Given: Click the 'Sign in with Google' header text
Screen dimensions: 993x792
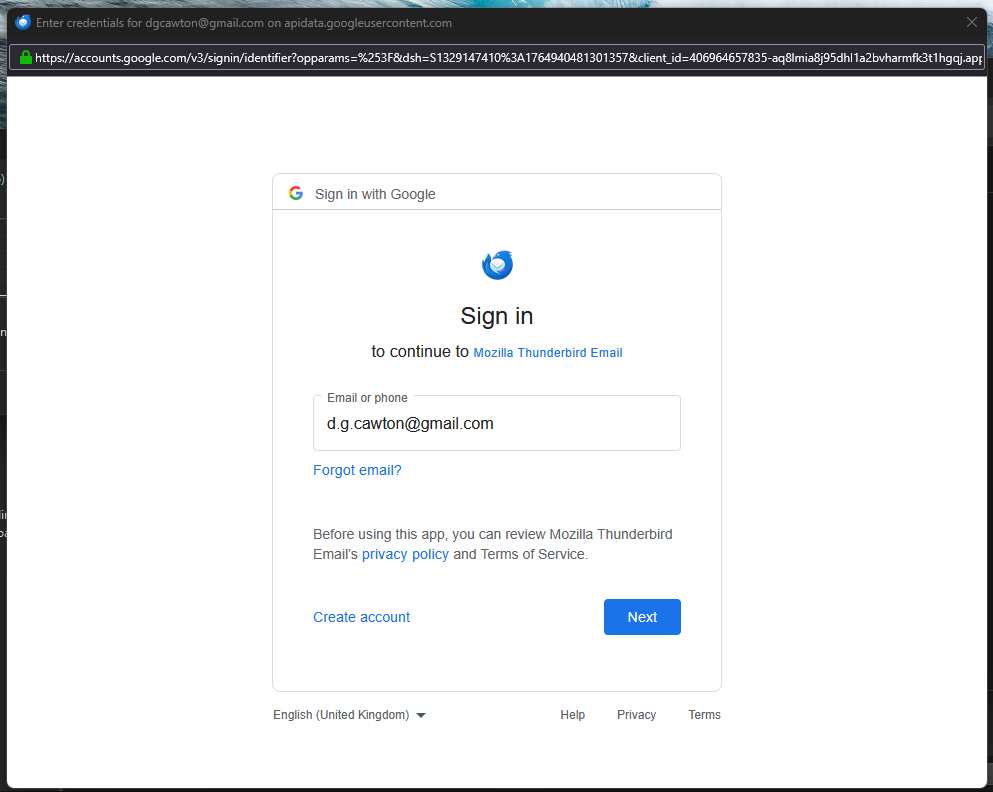Looking at the screenshot, I should pos(375,194).
